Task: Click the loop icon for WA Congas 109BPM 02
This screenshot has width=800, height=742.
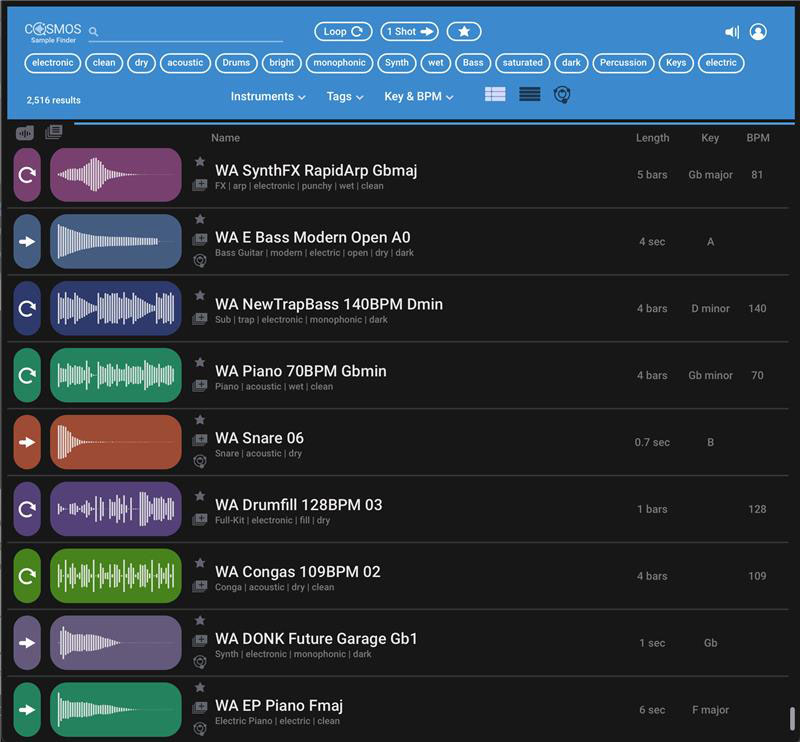Action: click(x=27, y=576)
